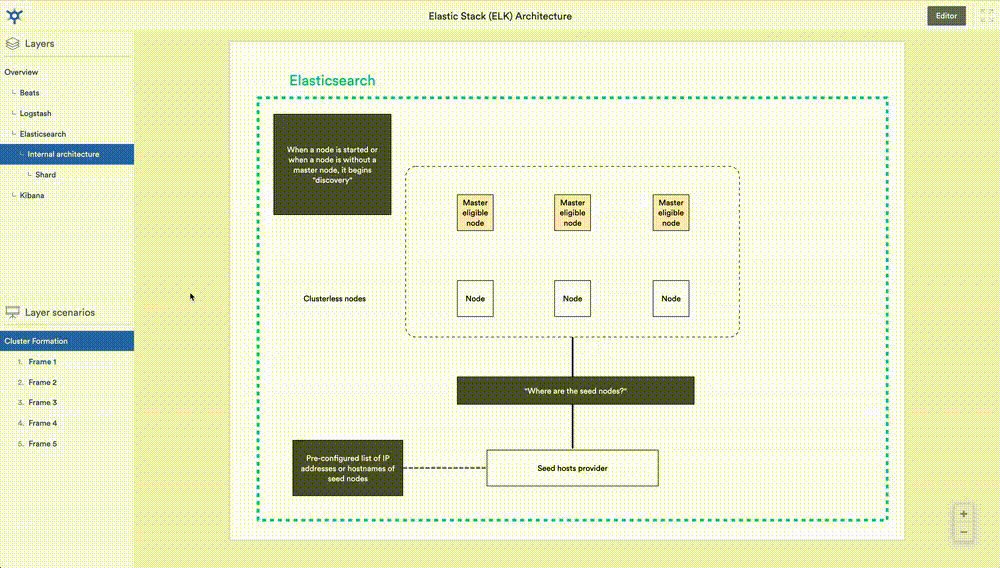Click the "Where are the seed nodes?" box
The width and height of the screenshot is (1000, 568).
[575, 391]
